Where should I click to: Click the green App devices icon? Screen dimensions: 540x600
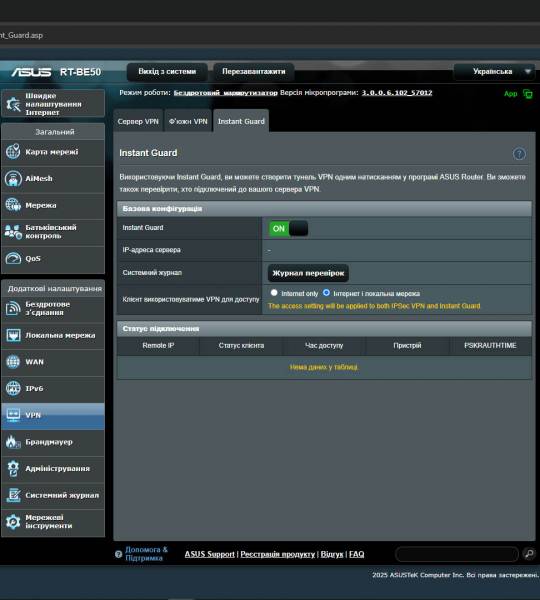pyautogui.click(x=528, y=94)
